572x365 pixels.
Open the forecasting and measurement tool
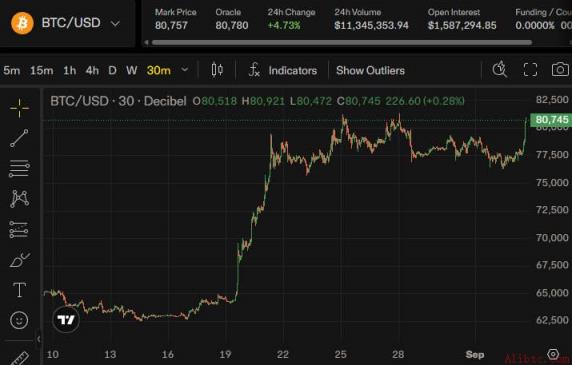click(x=19, y=229)
